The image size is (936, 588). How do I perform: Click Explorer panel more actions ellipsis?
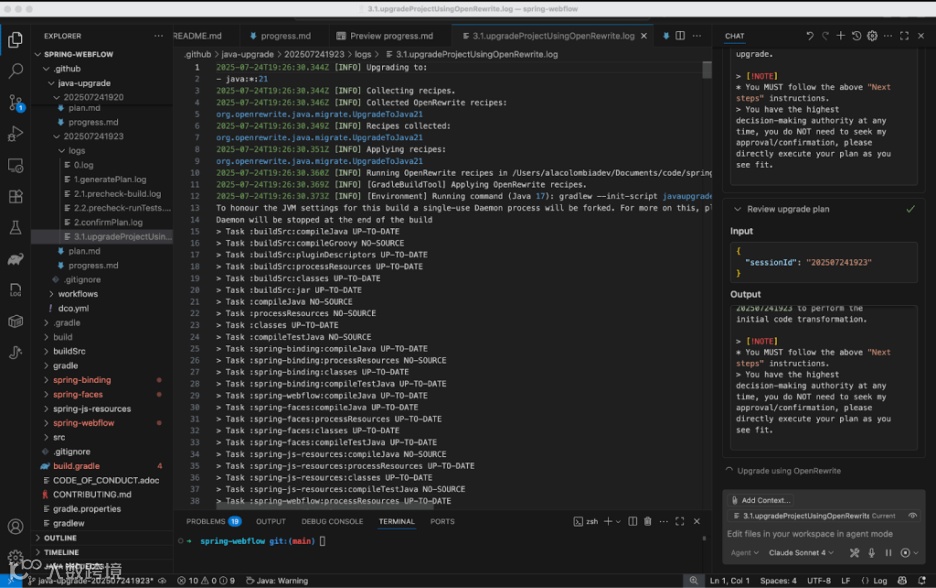tap(158, 36)
